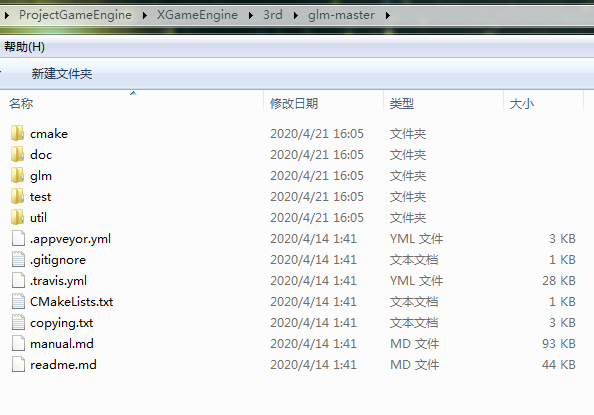Navigate to XGameEngine breadcrumb
Image resolution: width=594 pixels, height=415 pixels.
tap(197, 15)
